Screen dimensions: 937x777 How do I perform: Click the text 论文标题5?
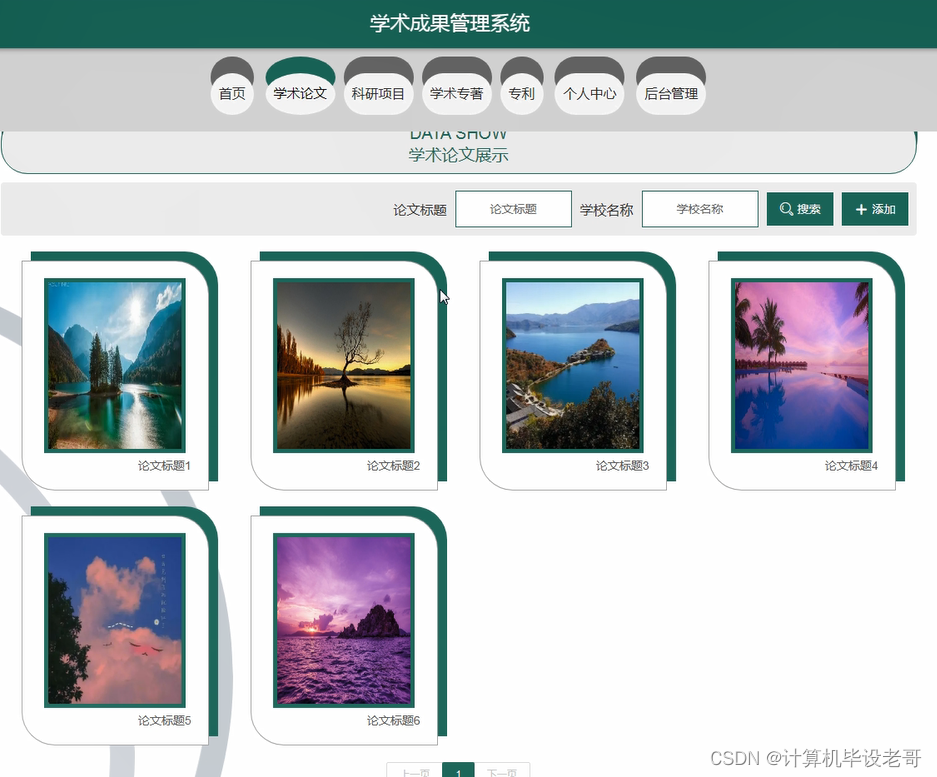coord(164,721)
